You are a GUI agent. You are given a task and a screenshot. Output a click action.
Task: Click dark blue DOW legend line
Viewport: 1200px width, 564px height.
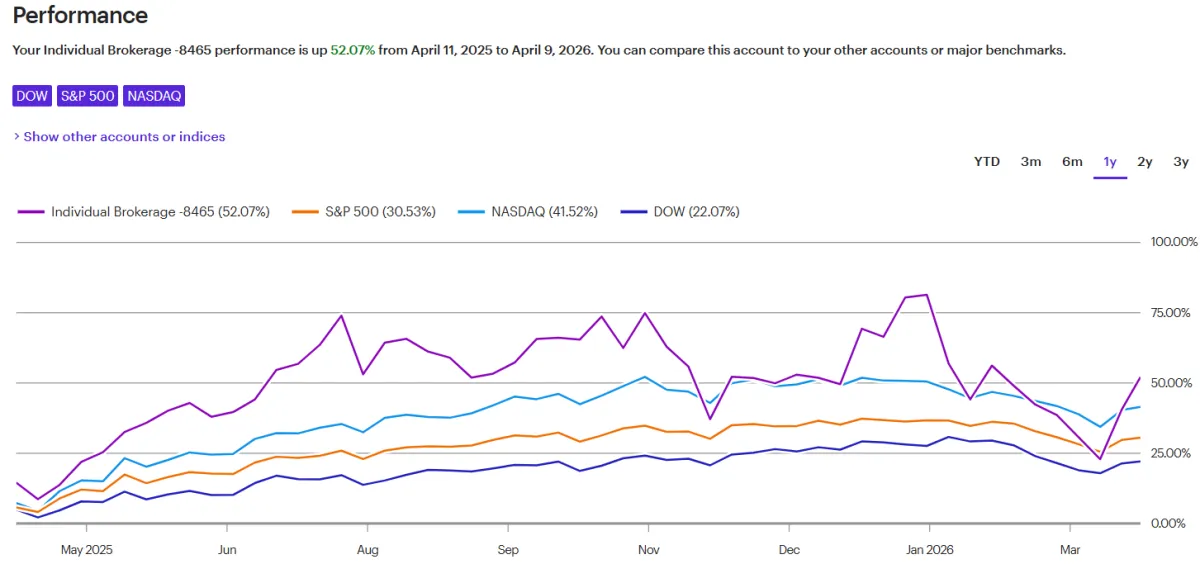(634, 212)
